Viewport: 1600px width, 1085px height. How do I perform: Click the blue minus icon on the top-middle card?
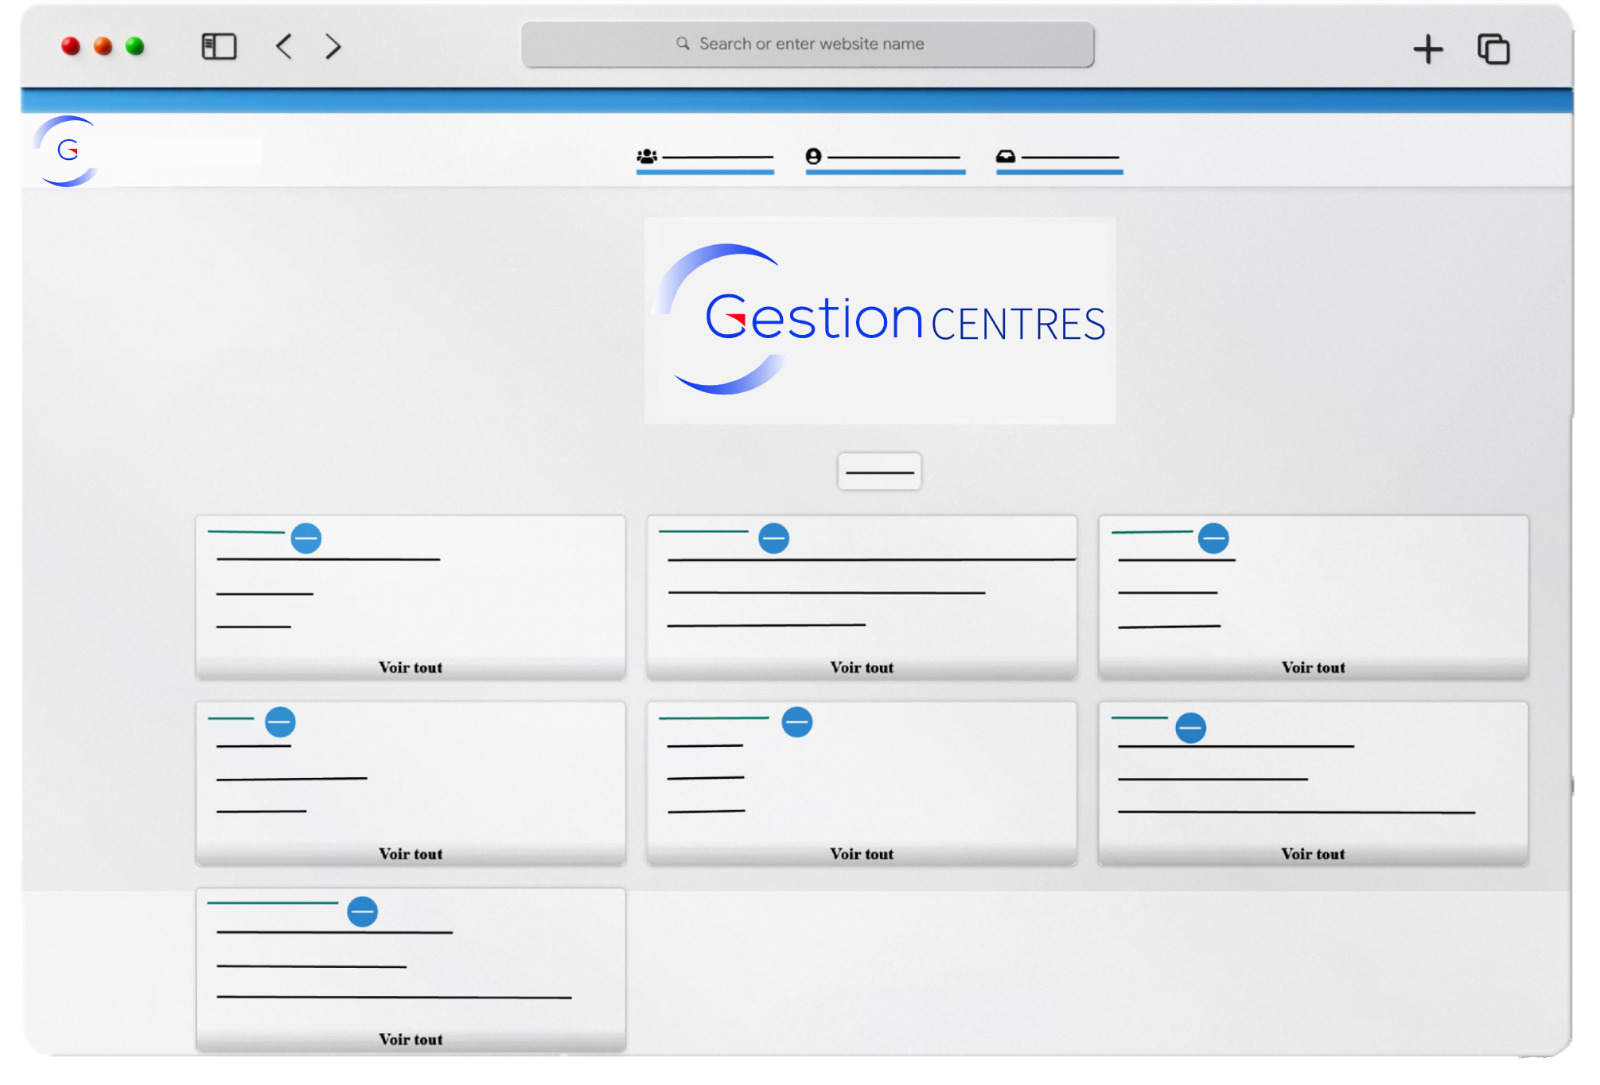pyautogui.click(x=774, y=538)
